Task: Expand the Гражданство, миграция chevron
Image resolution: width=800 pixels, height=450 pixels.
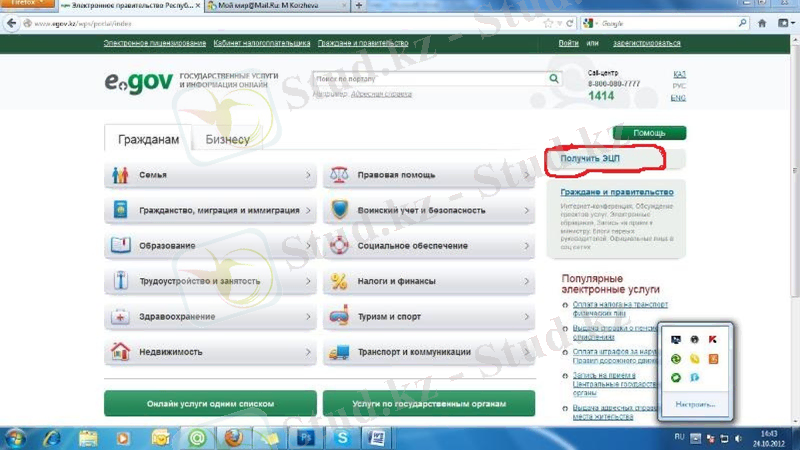Action: (308, 210)
